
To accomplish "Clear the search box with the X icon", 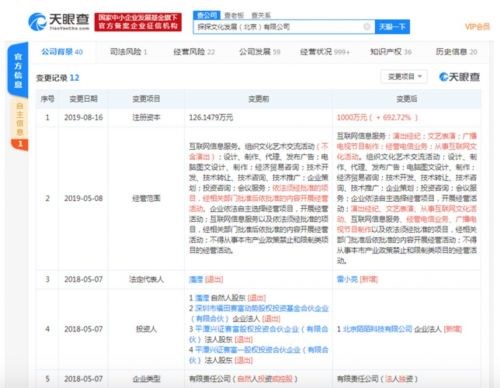I will [367, 27].
